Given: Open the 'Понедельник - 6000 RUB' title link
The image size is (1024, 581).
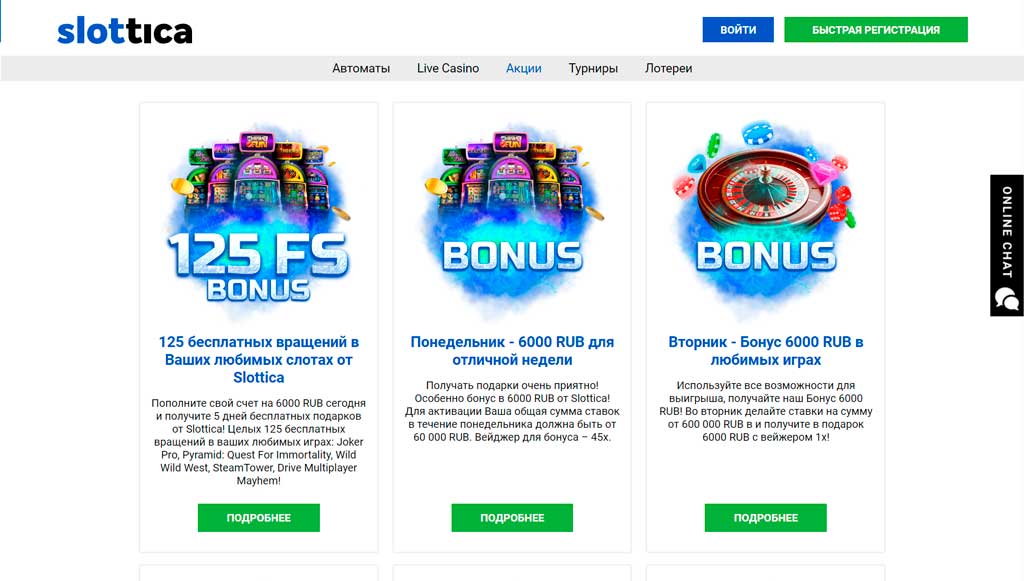Looking at the screenshot, I should click(512, 351).
